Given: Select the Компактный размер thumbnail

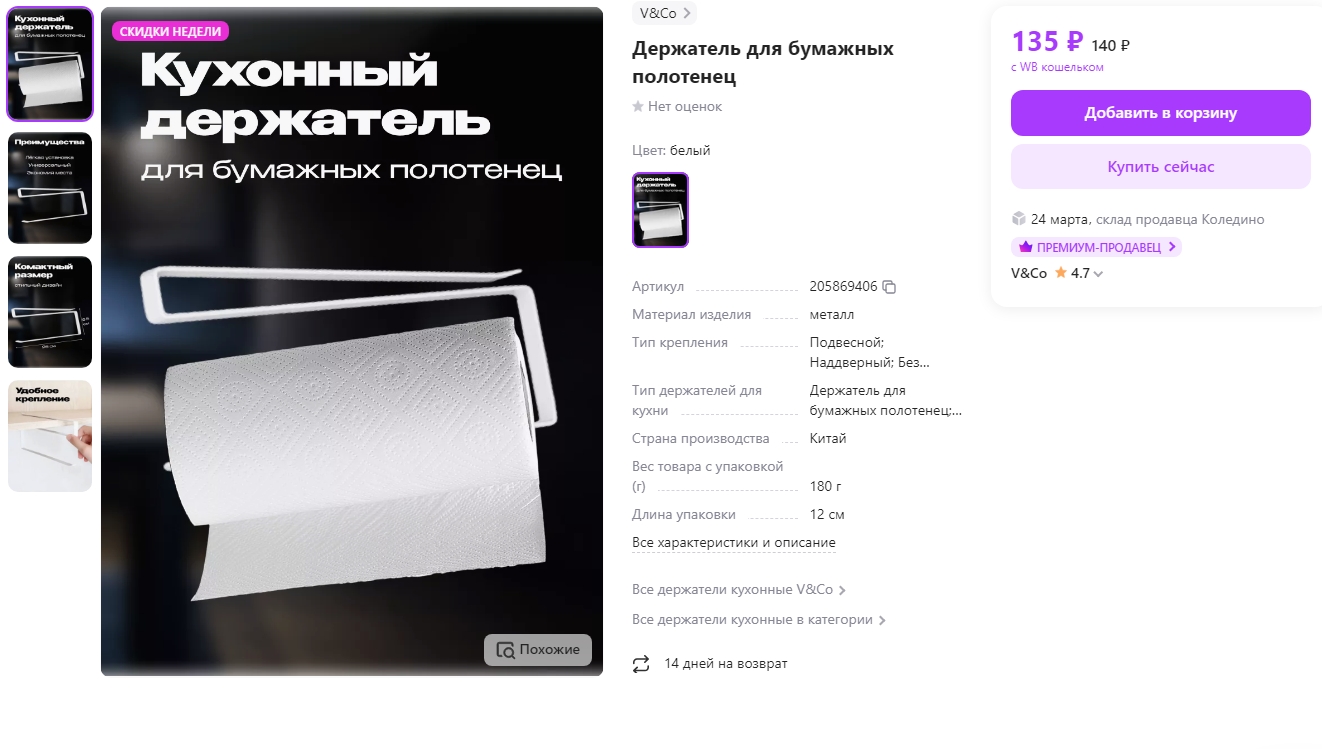Looking at the screenshot, I should [50, 312].
